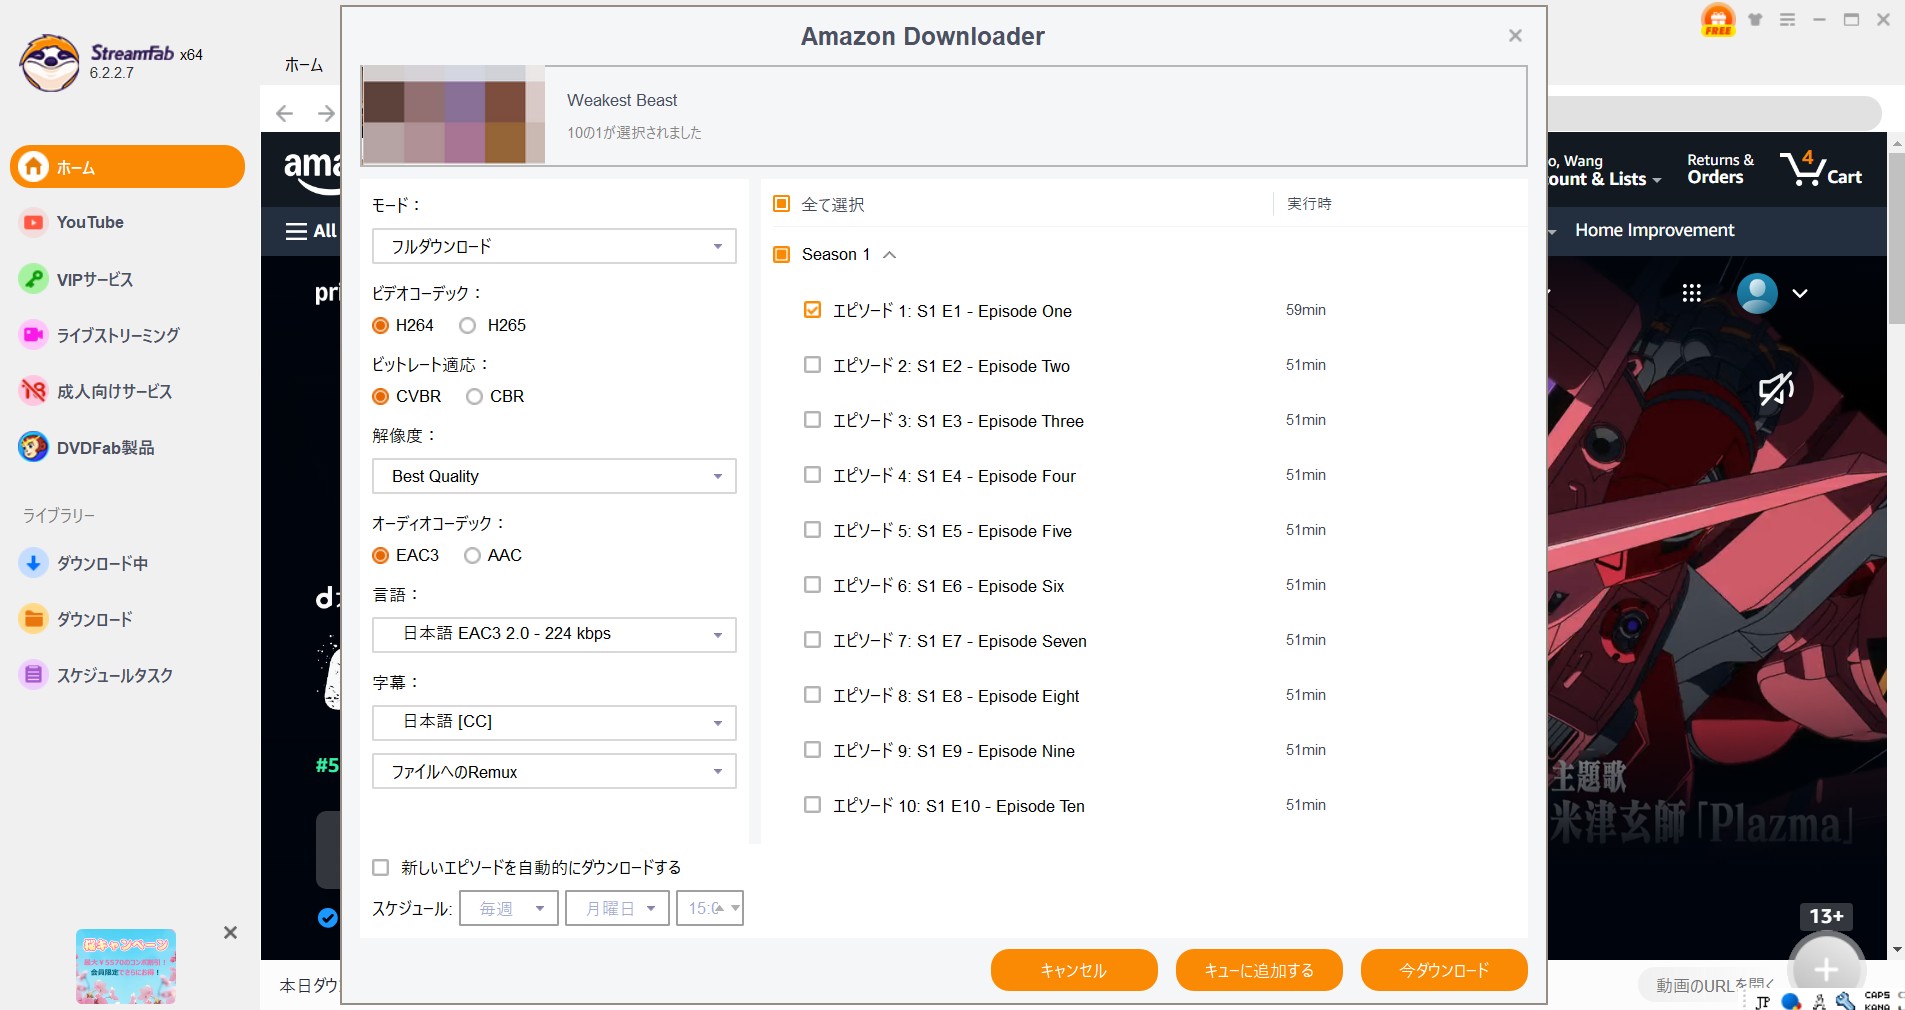
Task: Click the download now button
Action: tap(1444, 970)
